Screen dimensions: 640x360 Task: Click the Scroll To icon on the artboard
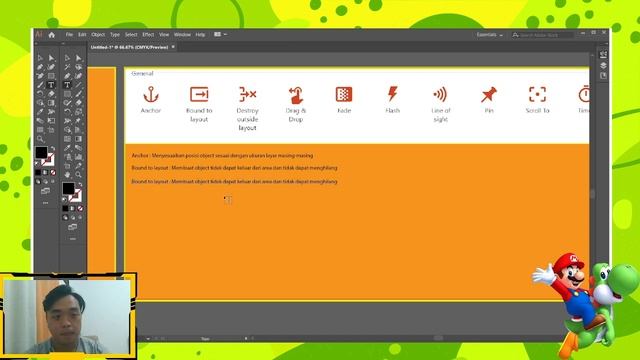click(537, 94)
